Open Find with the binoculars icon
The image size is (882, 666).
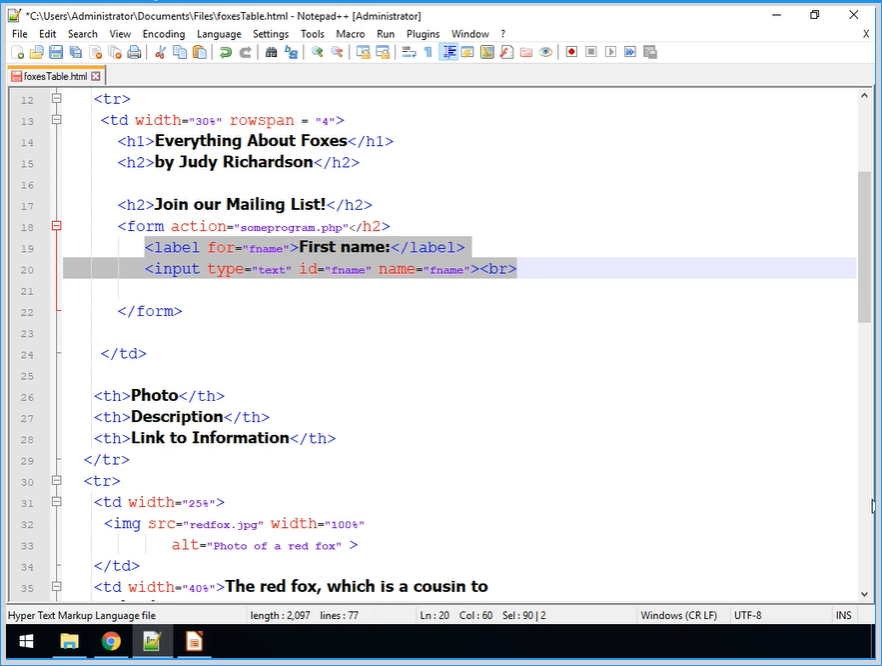coord(271,52)
